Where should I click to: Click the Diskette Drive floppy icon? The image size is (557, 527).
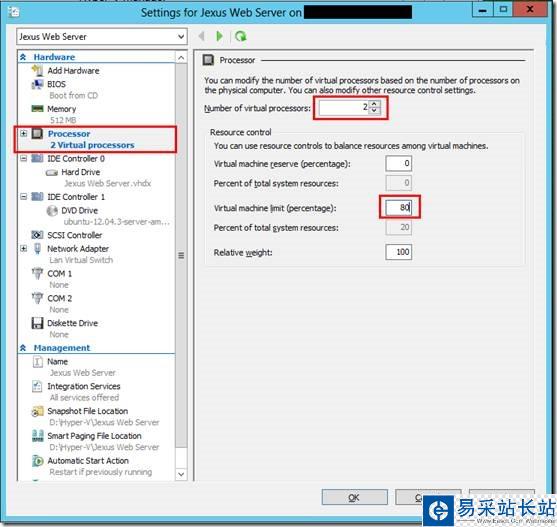coord(37,323)
